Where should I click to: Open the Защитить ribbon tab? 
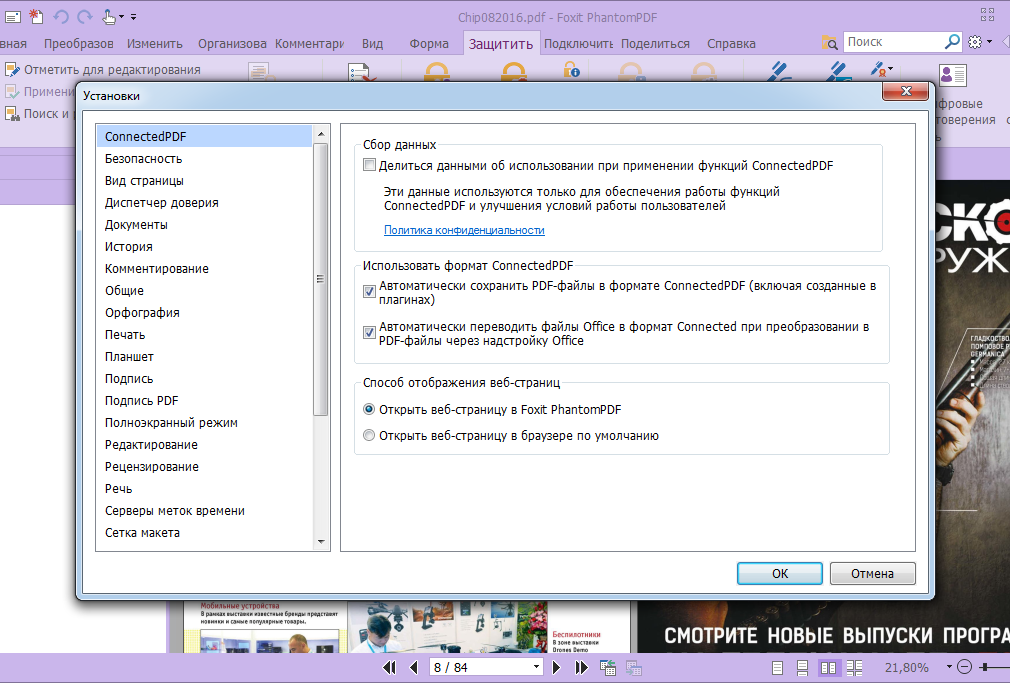500,44
